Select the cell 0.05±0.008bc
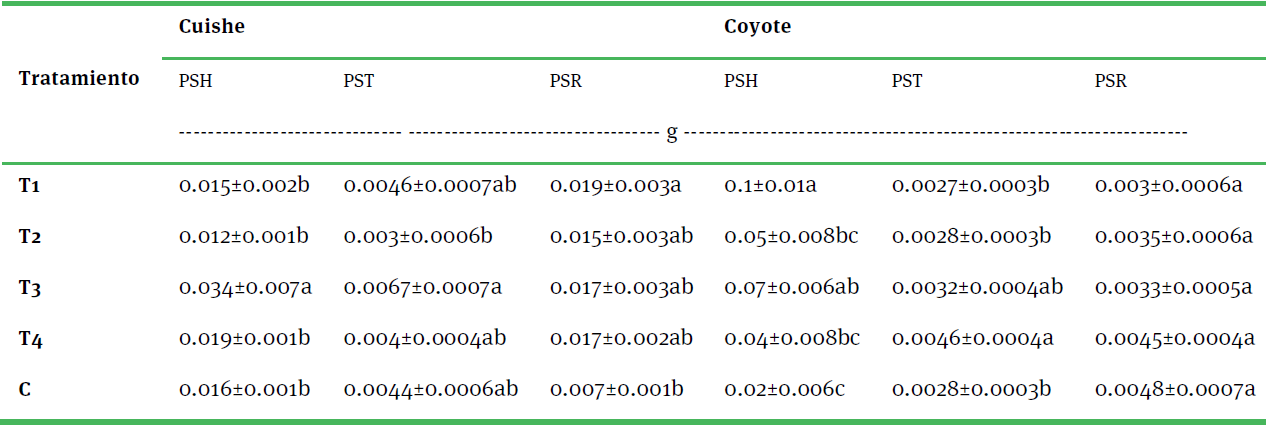Screen dimensions: 1270x428 coord(791,238)
